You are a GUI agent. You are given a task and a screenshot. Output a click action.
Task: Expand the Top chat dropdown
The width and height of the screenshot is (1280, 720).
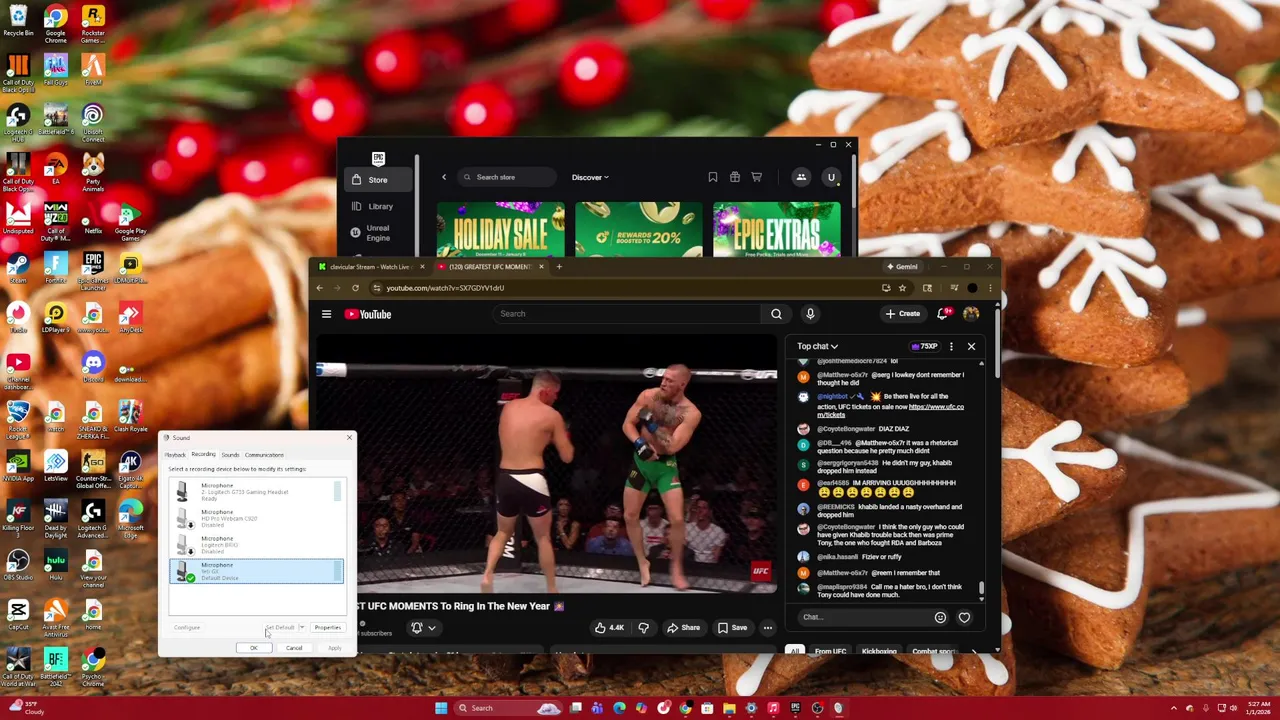tap(817, 346)
